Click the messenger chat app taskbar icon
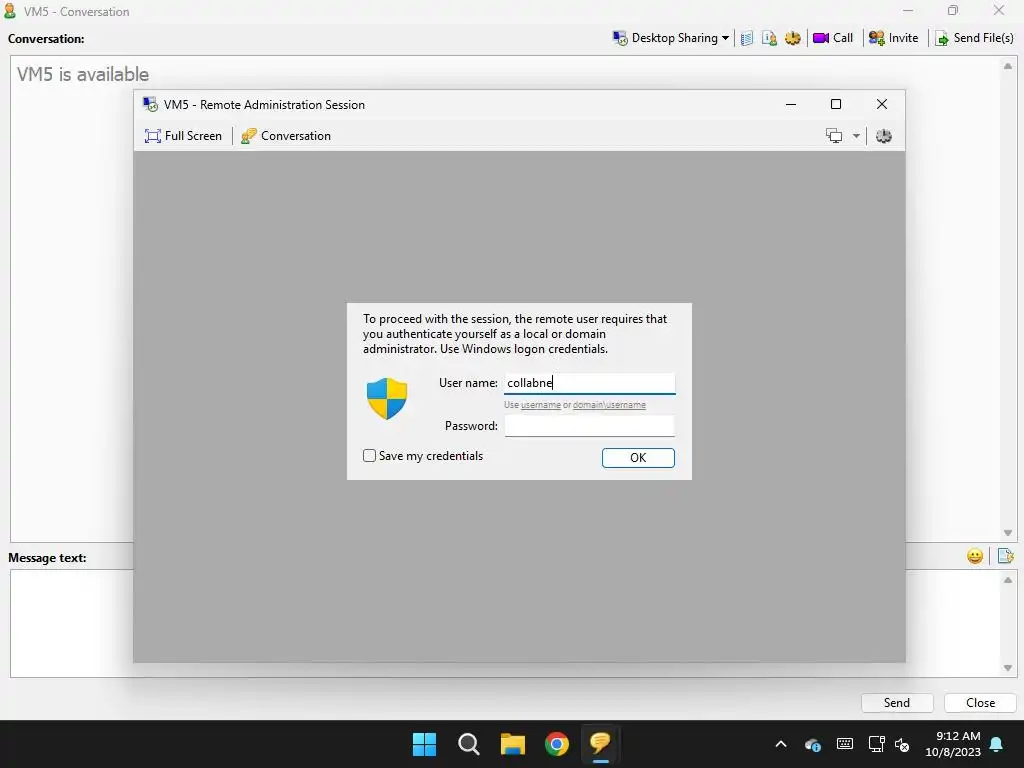Viewport: 1024px width, 768px height. coord(601,744)
